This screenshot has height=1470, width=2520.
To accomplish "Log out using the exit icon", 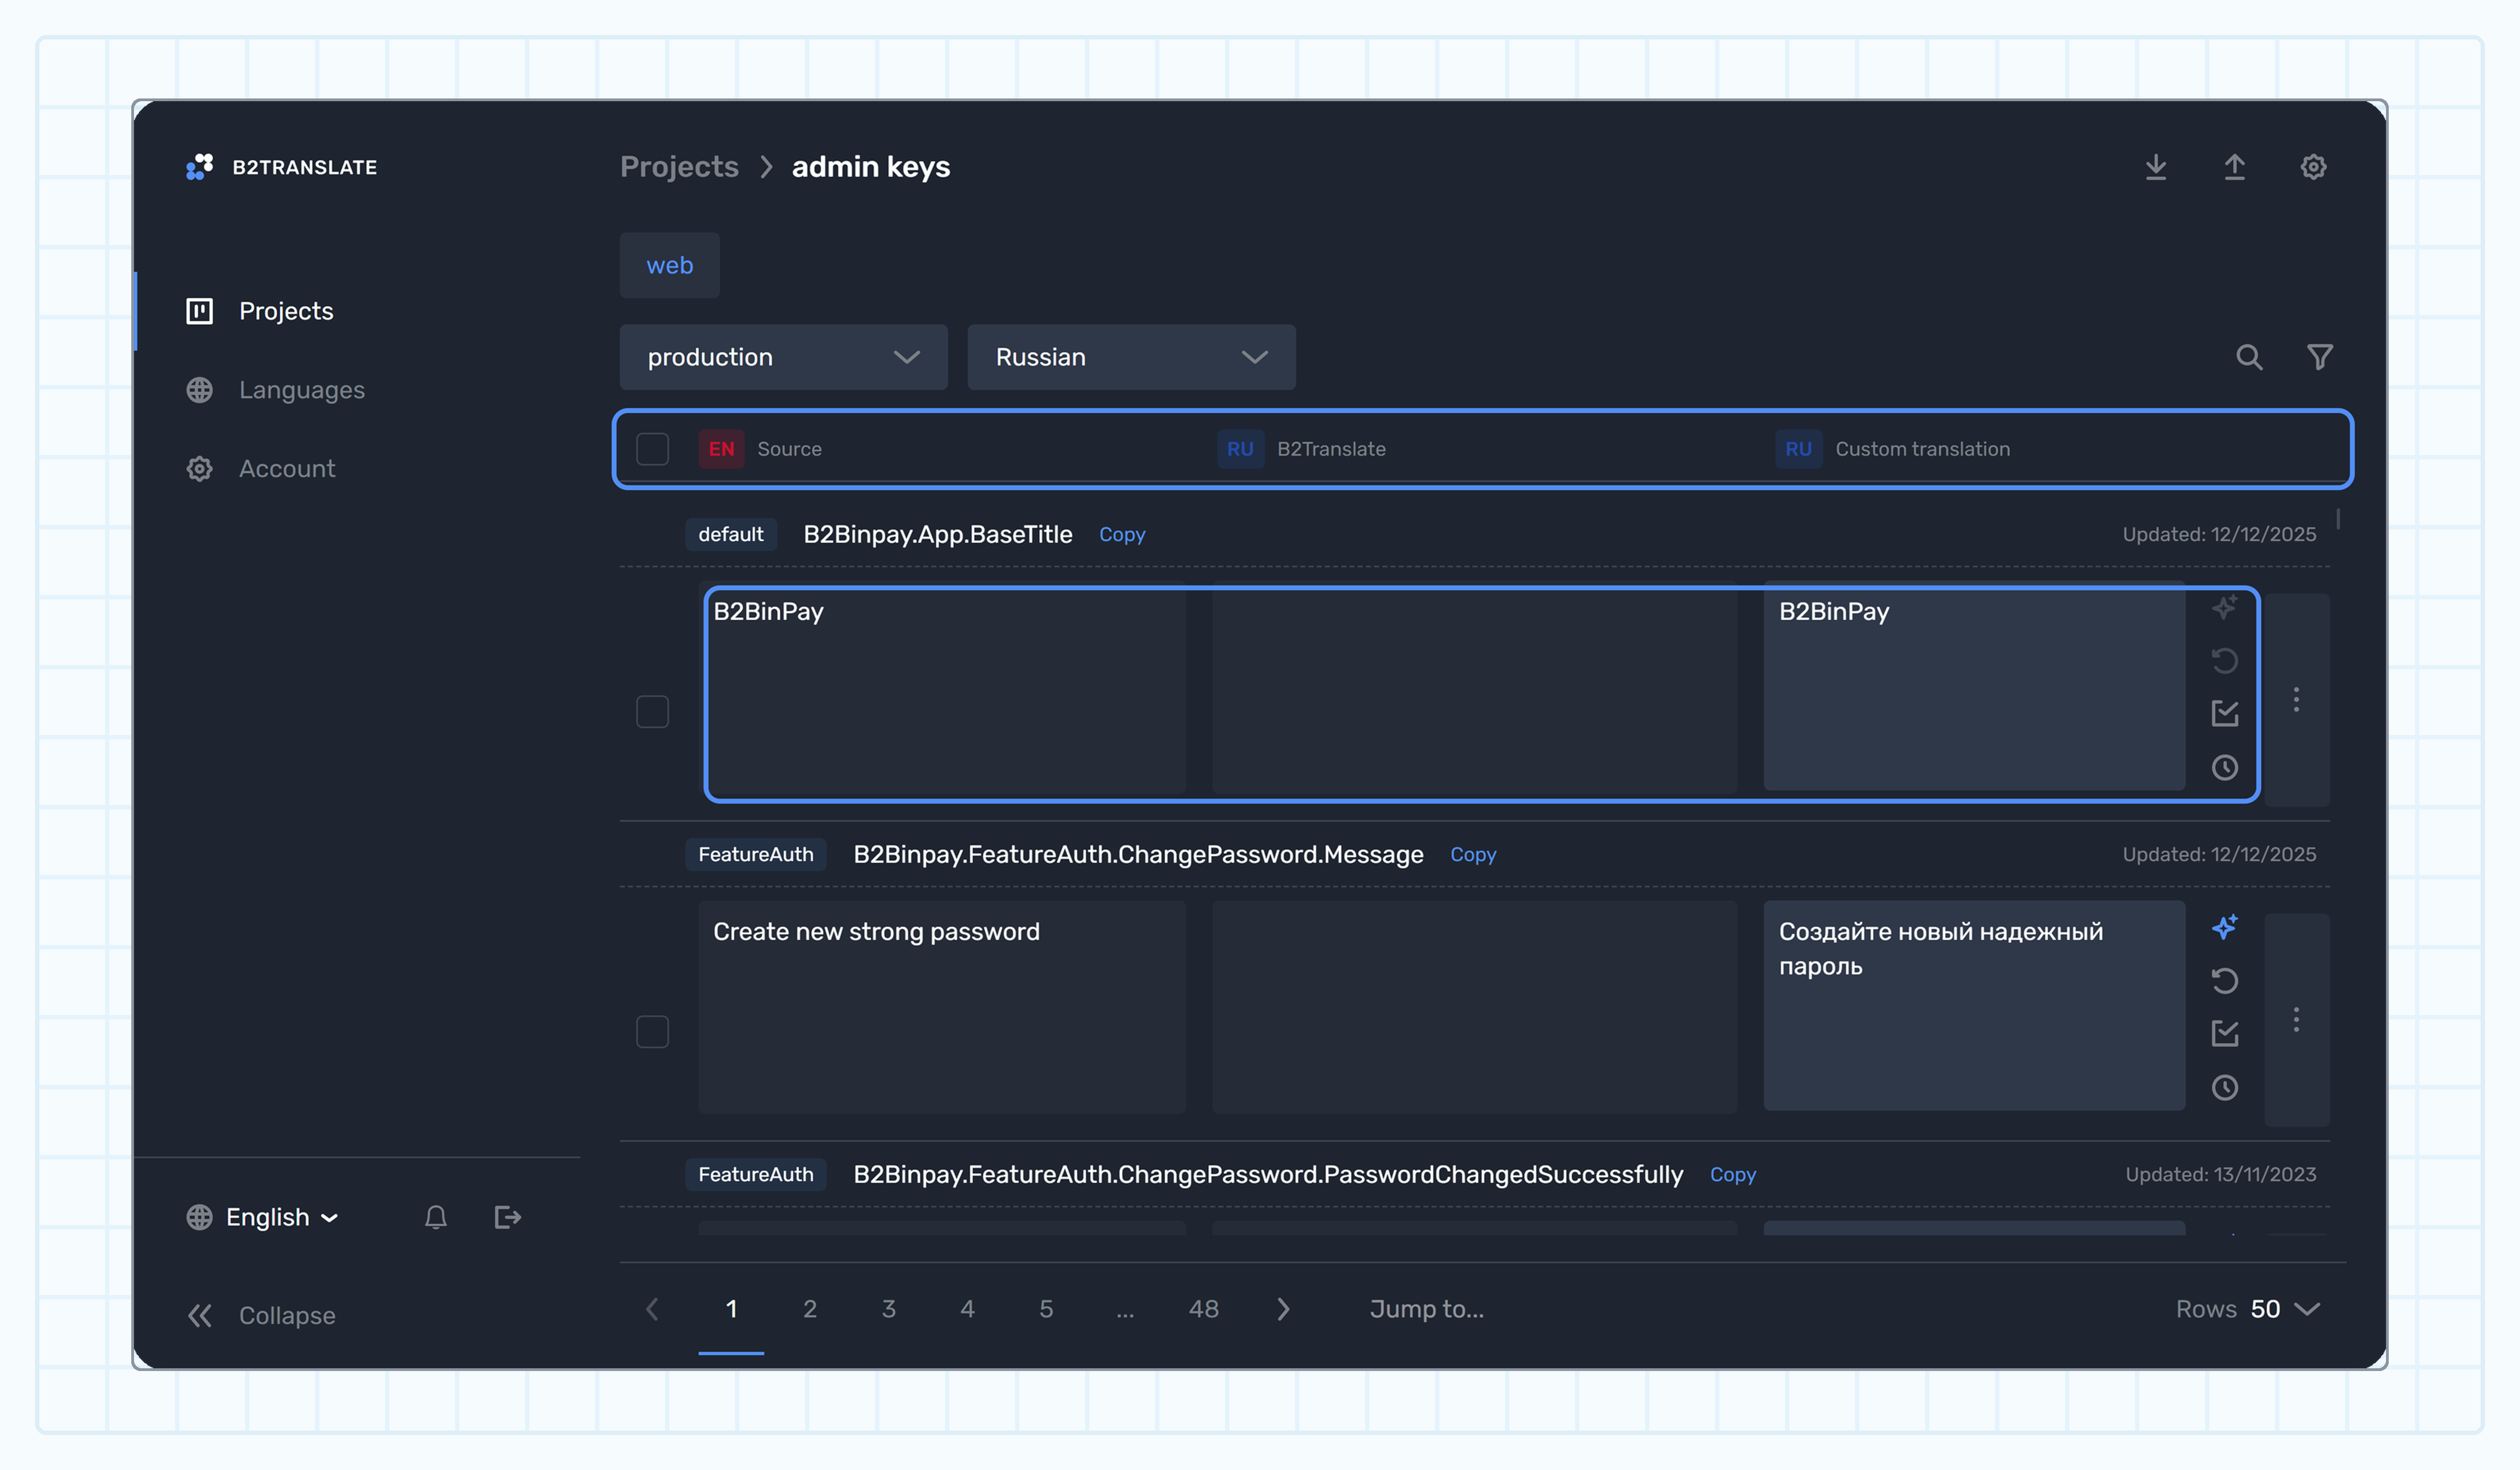I will (508, 1217).
